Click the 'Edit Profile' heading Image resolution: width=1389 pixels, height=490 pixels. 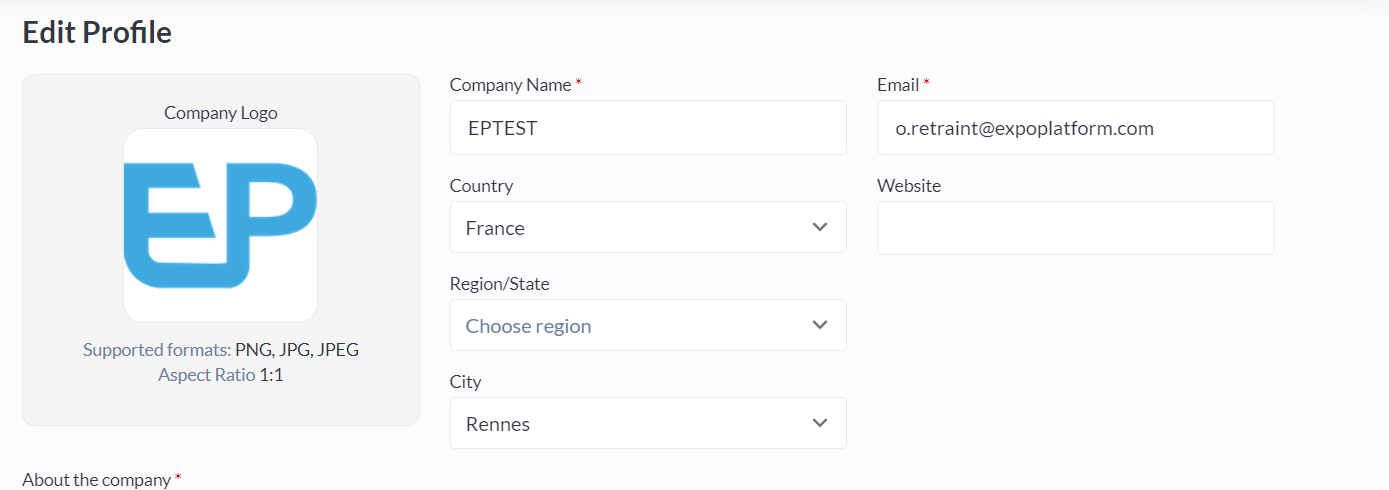[97, 33]
